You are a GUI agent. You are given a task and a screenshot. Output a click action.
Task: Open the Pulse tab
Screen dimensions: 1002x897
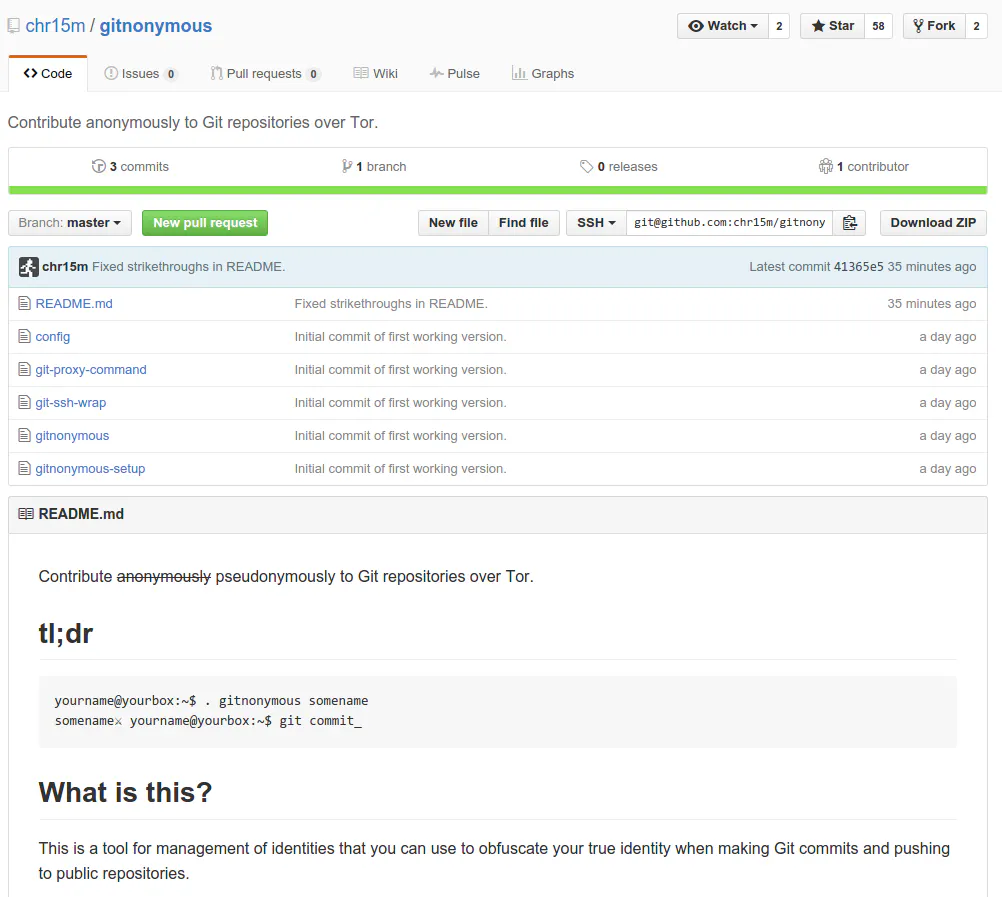(454, 73)
